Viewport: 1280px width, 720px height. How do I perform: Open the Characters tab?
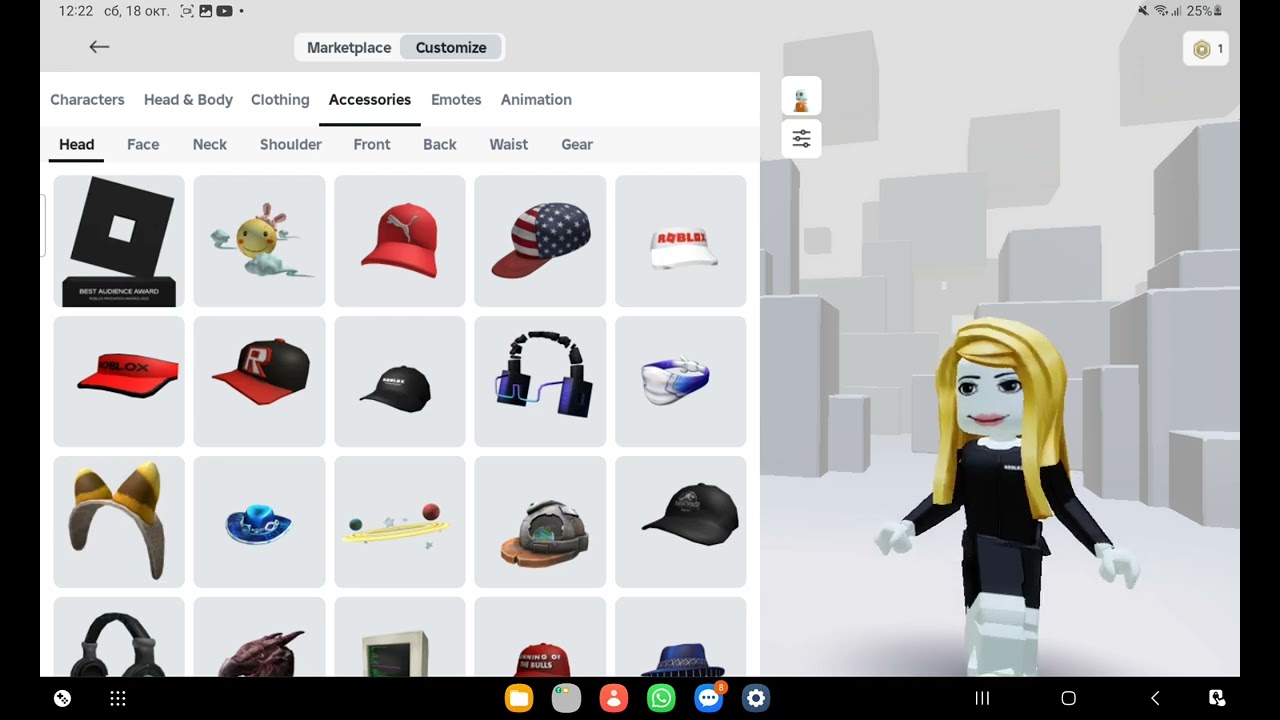click(87, 100)
